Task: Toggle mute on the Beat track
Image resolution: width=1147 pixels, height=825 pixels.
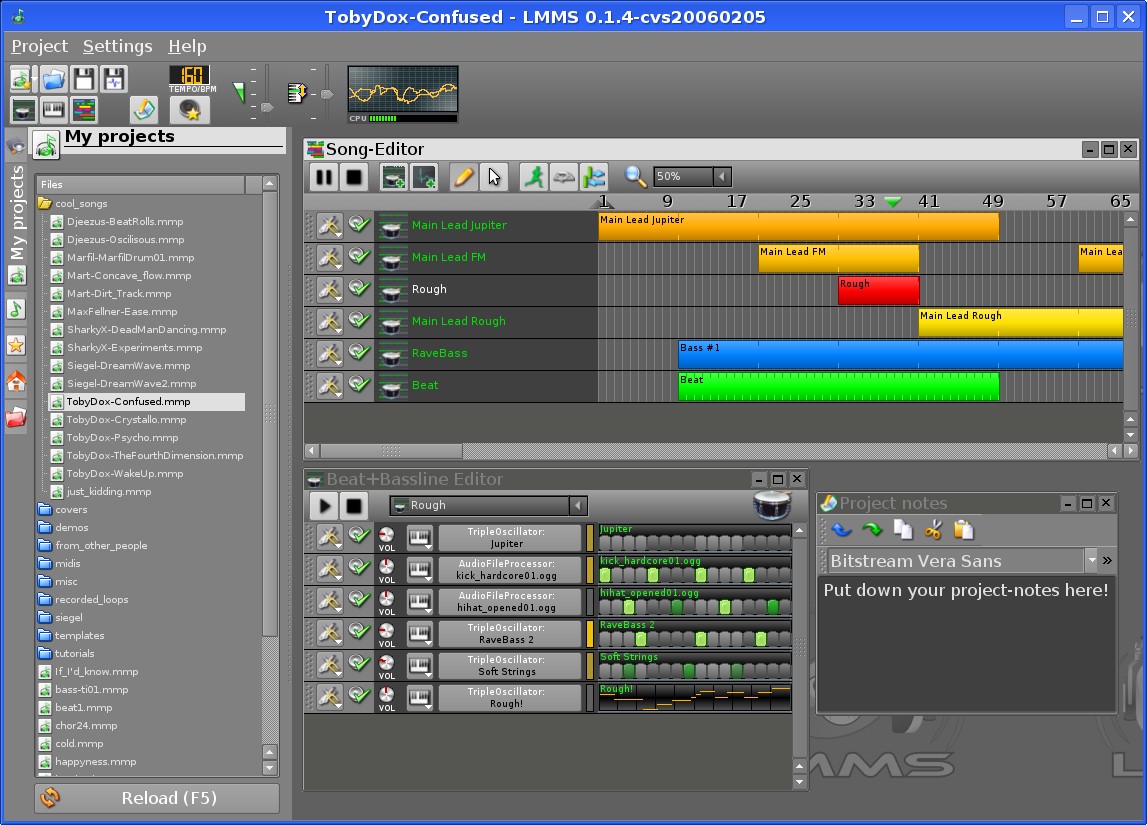Action: pos(359,384)
